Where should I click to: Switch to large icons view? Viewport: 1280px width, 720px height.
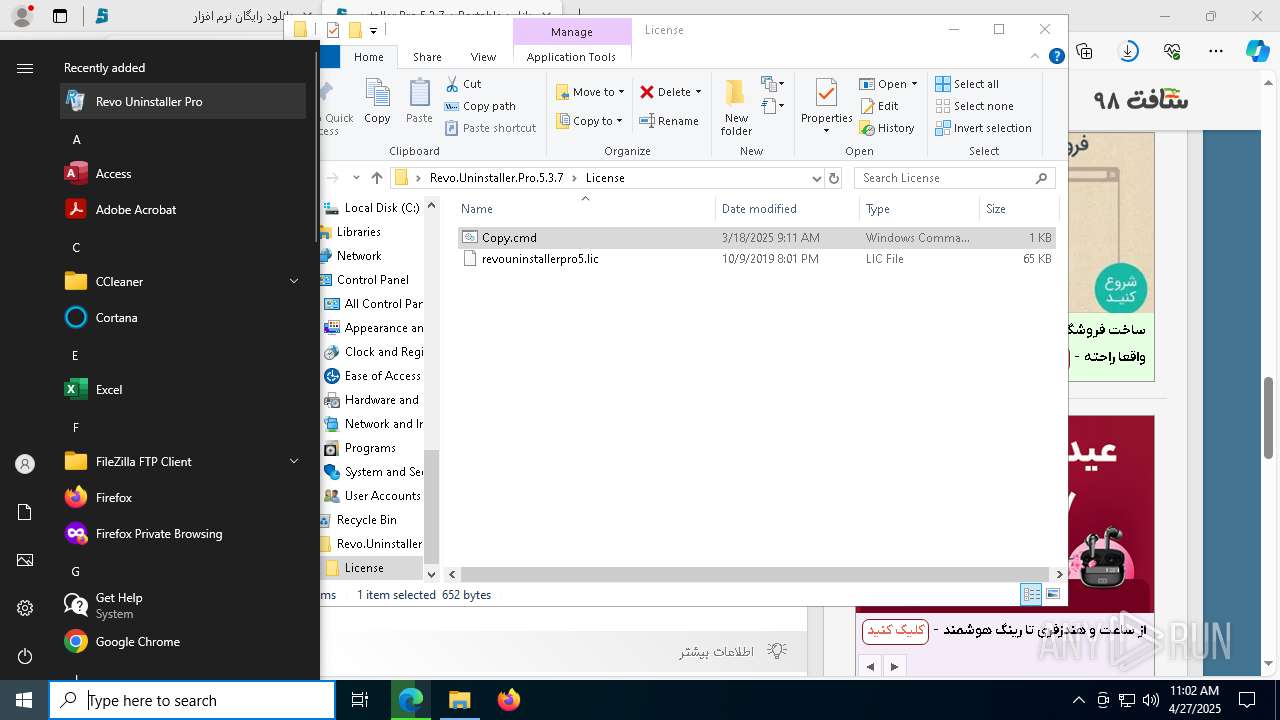[x=1053, y=594]
